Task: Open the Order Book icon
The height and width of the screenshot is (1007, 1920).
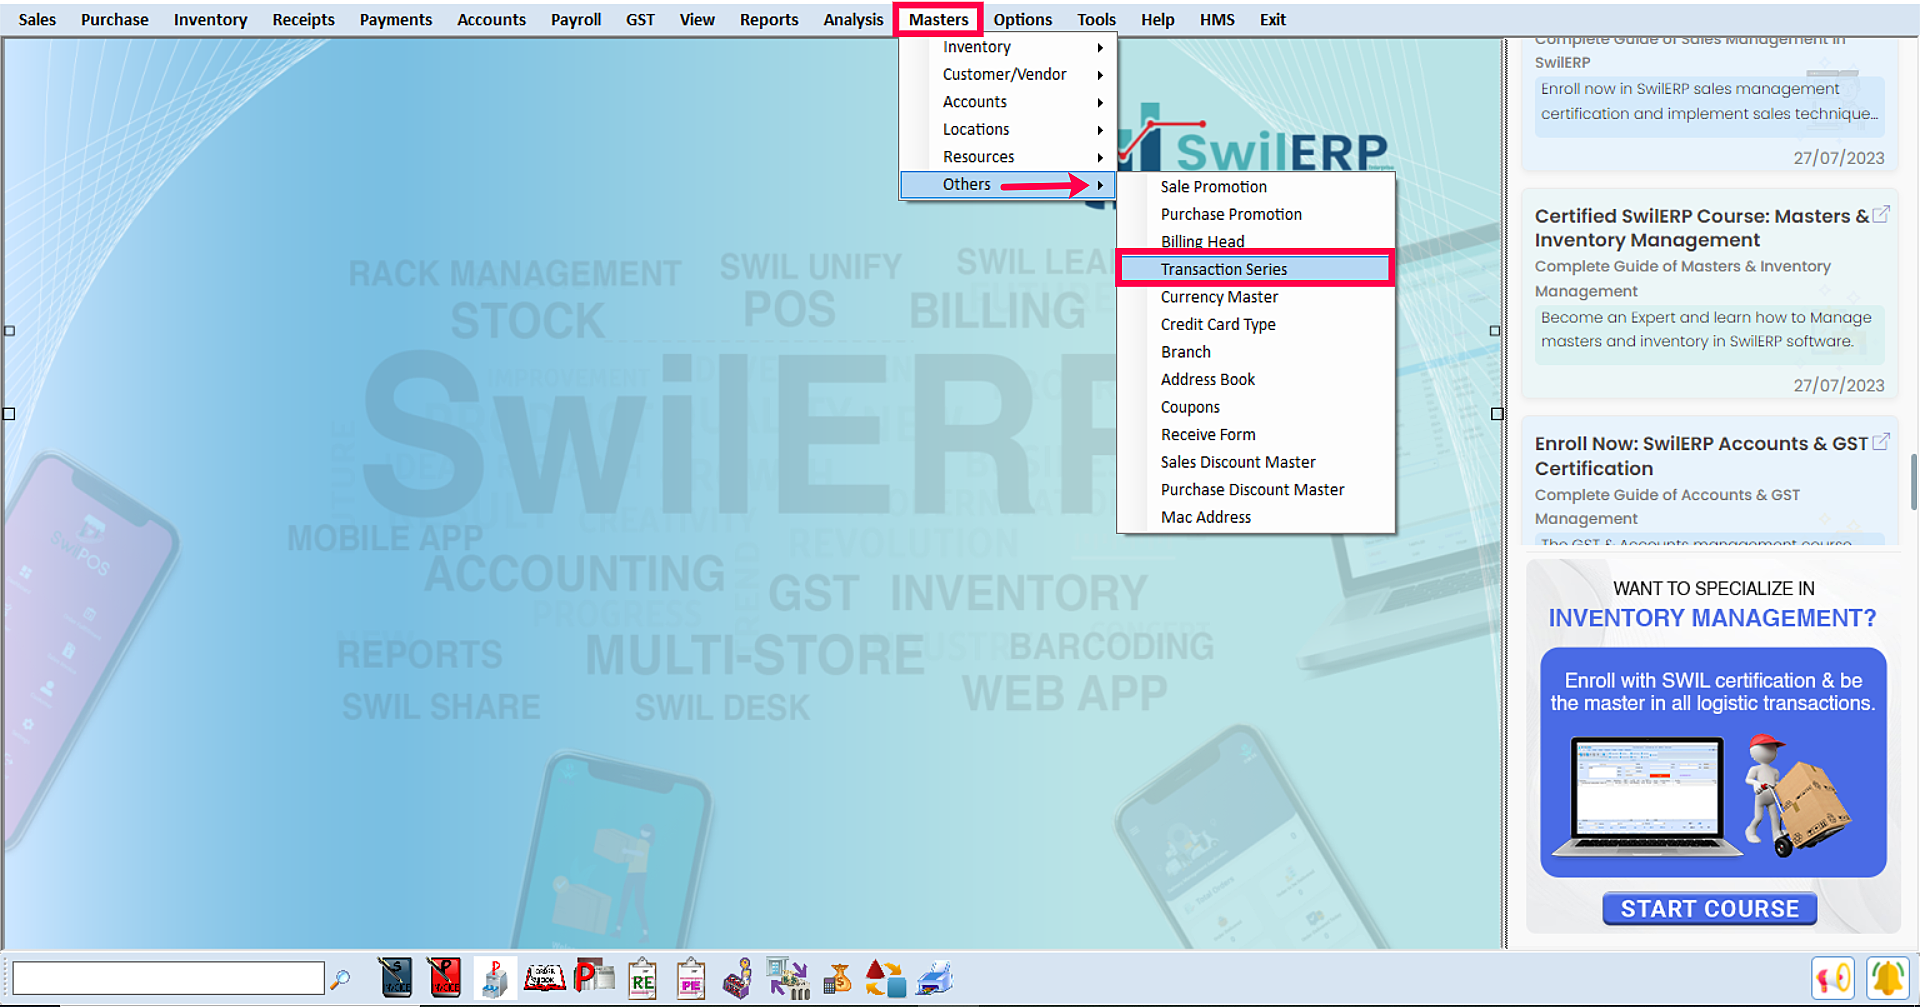Action: pyautogui.click(x=545, y=977)
